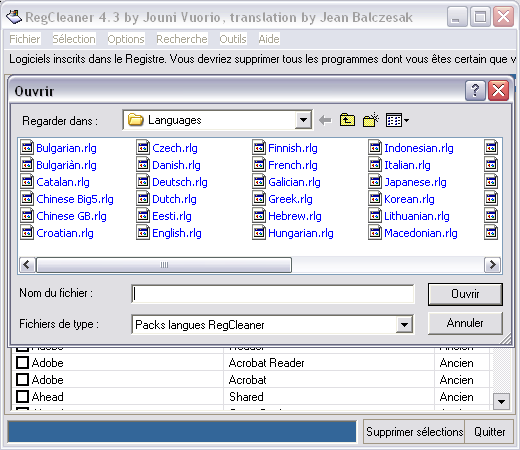The image size is (520, 450).
Task: Click the Annuler button
Action: tap(465, 323)
